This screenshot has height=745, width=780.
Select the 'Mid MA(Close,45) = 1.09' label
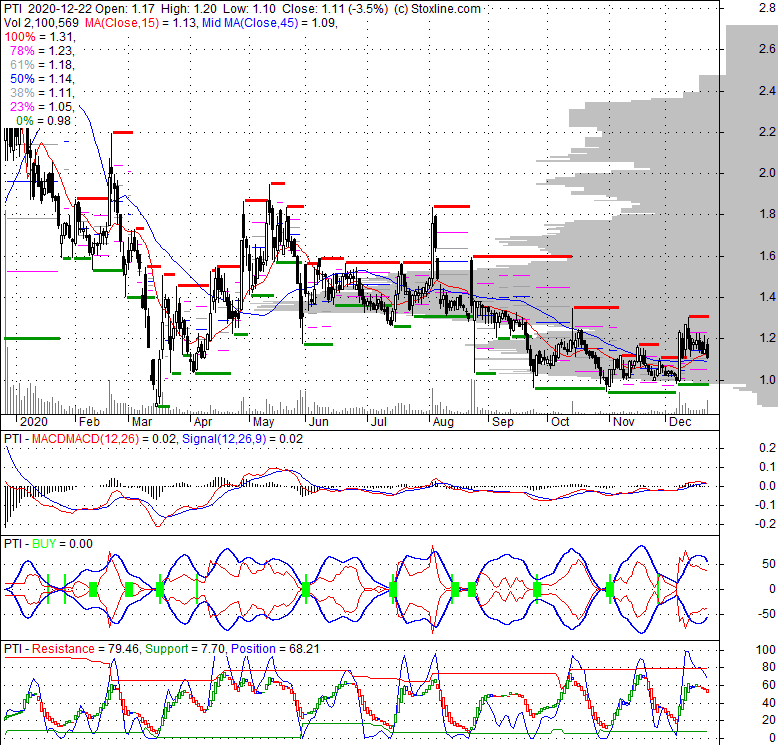click(270, 23)
